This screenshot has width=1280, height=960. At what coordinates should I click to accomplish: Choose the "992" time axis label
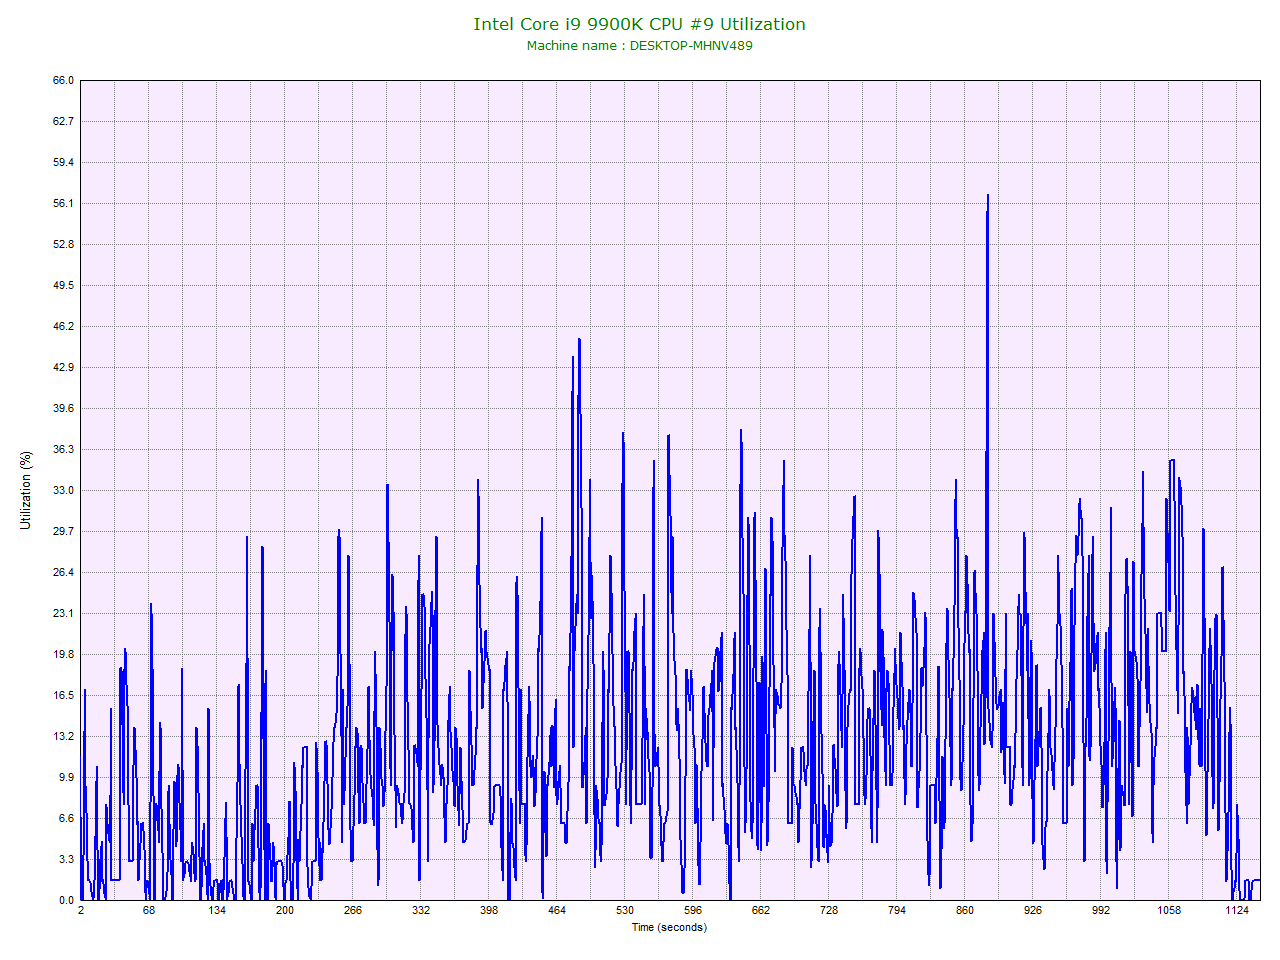coord(1101,911)
